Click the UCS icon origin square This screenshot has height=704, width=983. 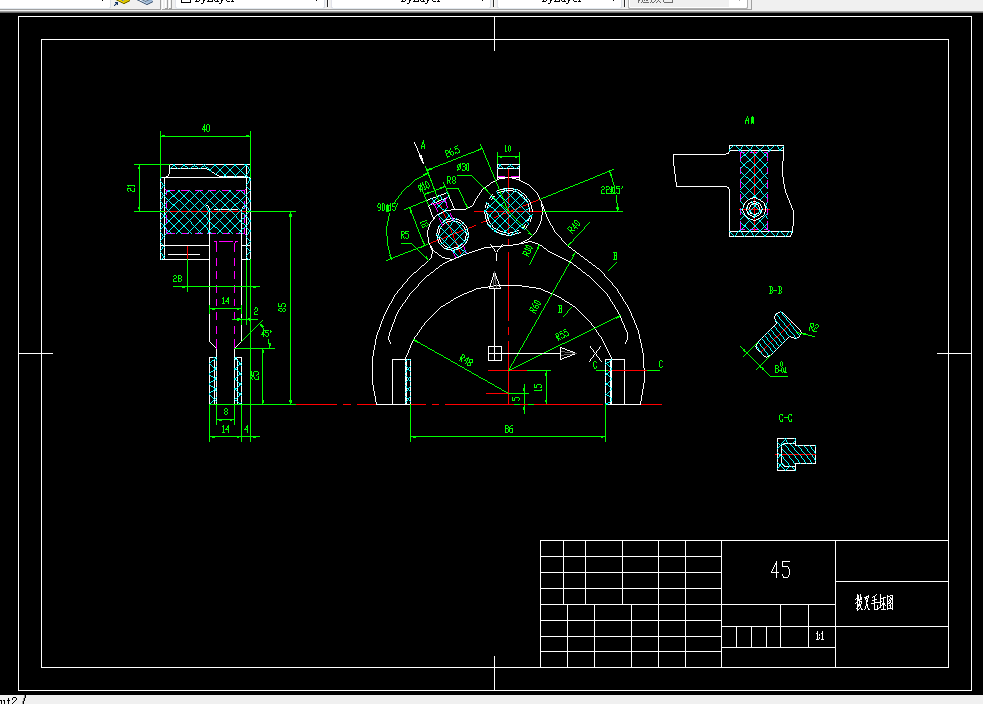[495, 354]
